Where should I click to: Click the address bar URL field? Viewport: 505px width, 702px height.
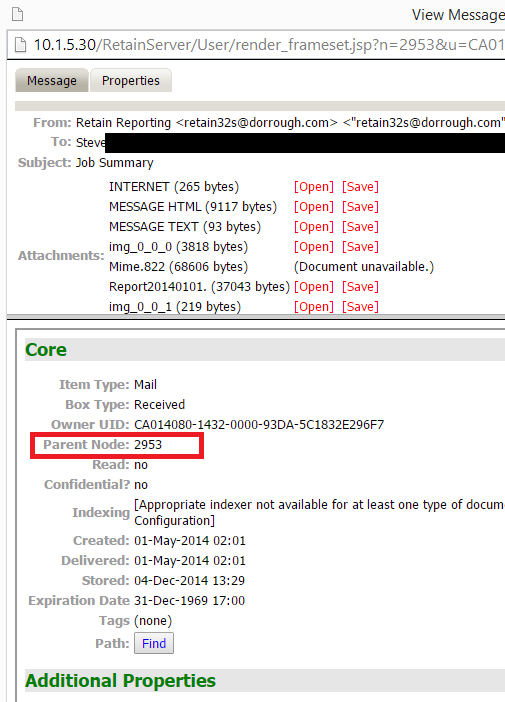click(269, 45)
